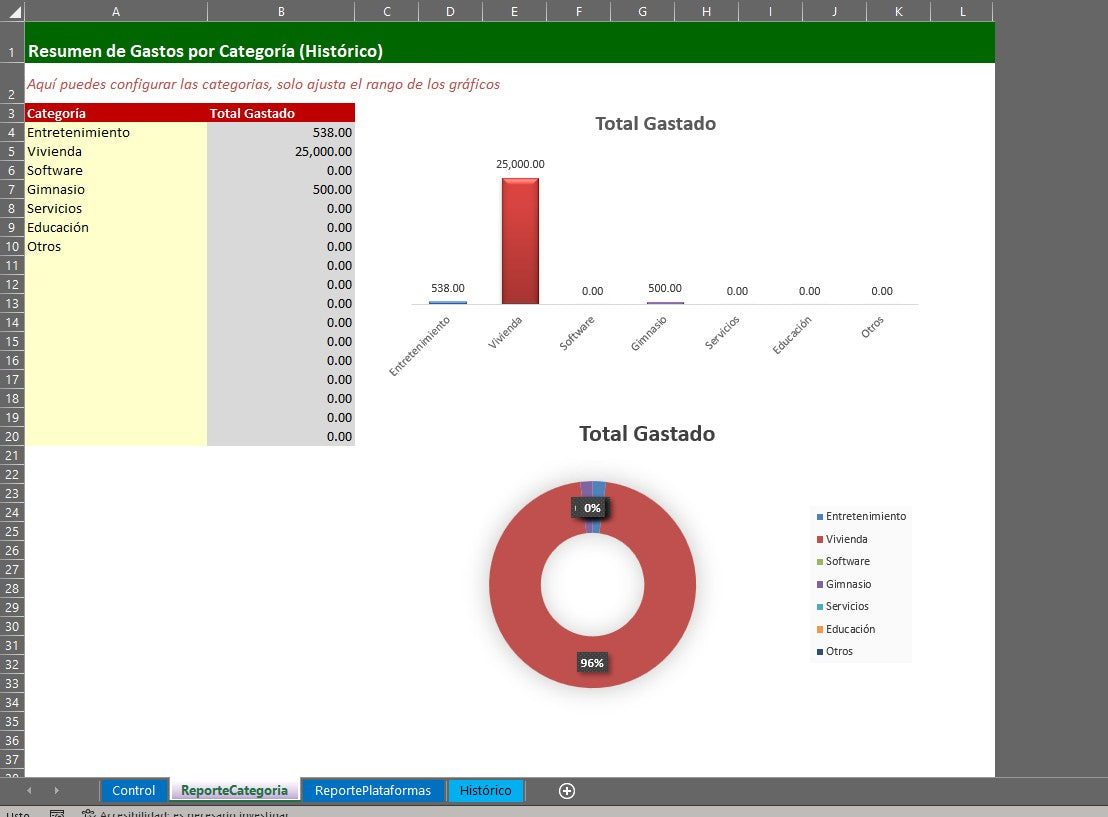Click the purple Gimnasio bar in chart
This screenshot has width=1108, height=817.
665,302
